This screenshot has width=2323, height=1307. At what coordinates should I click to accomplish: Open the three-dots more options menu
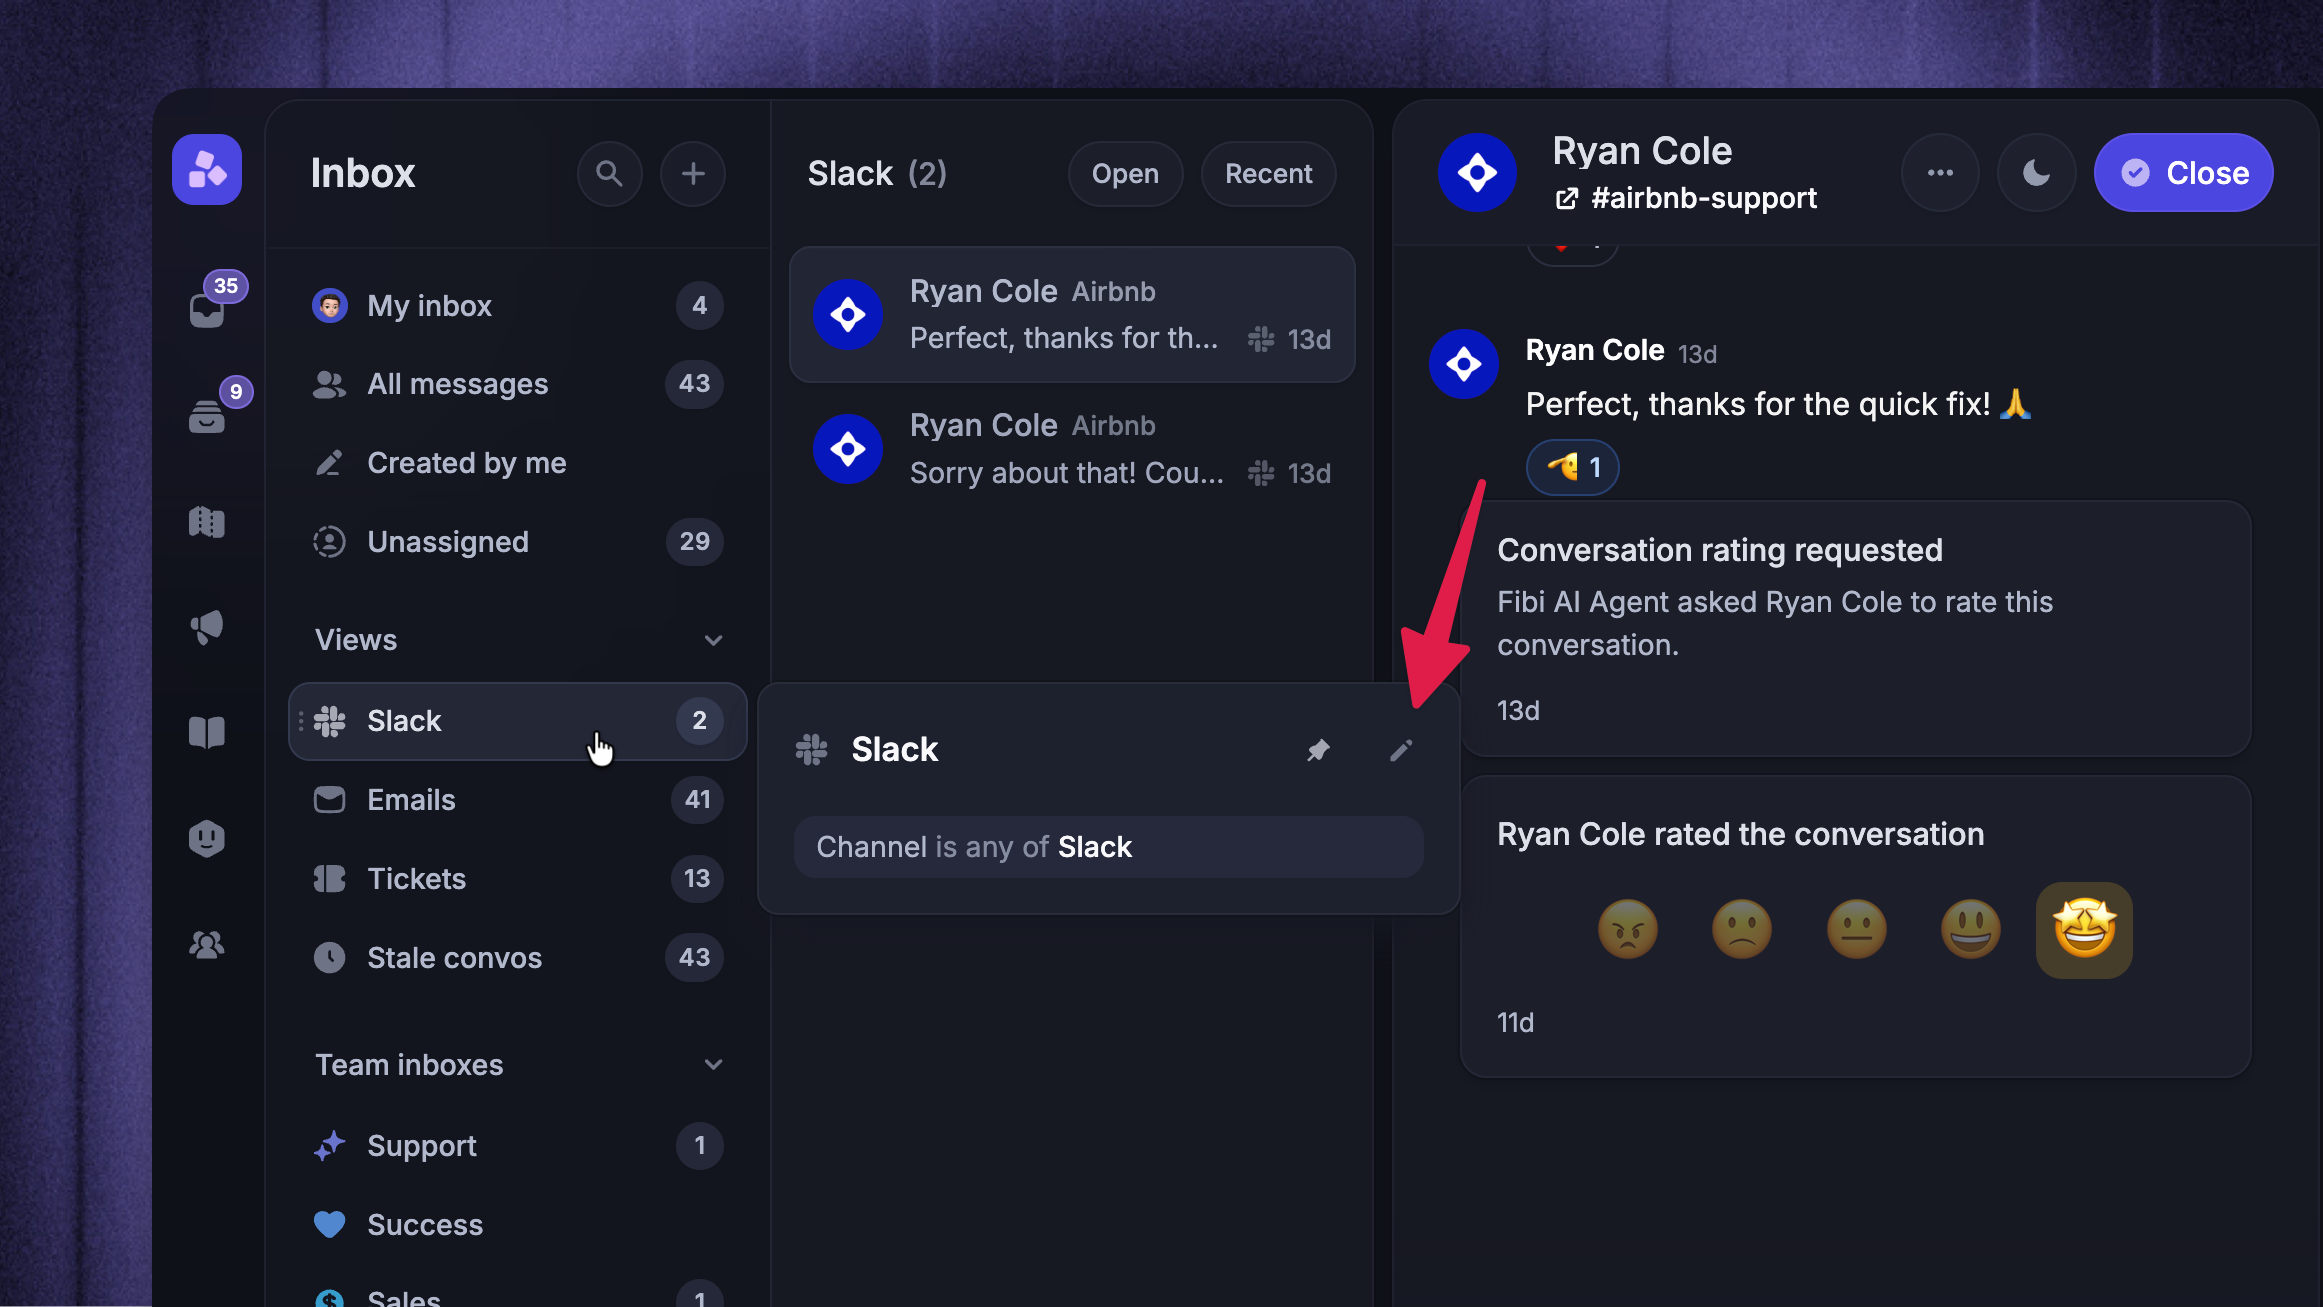coord(1940,172)
